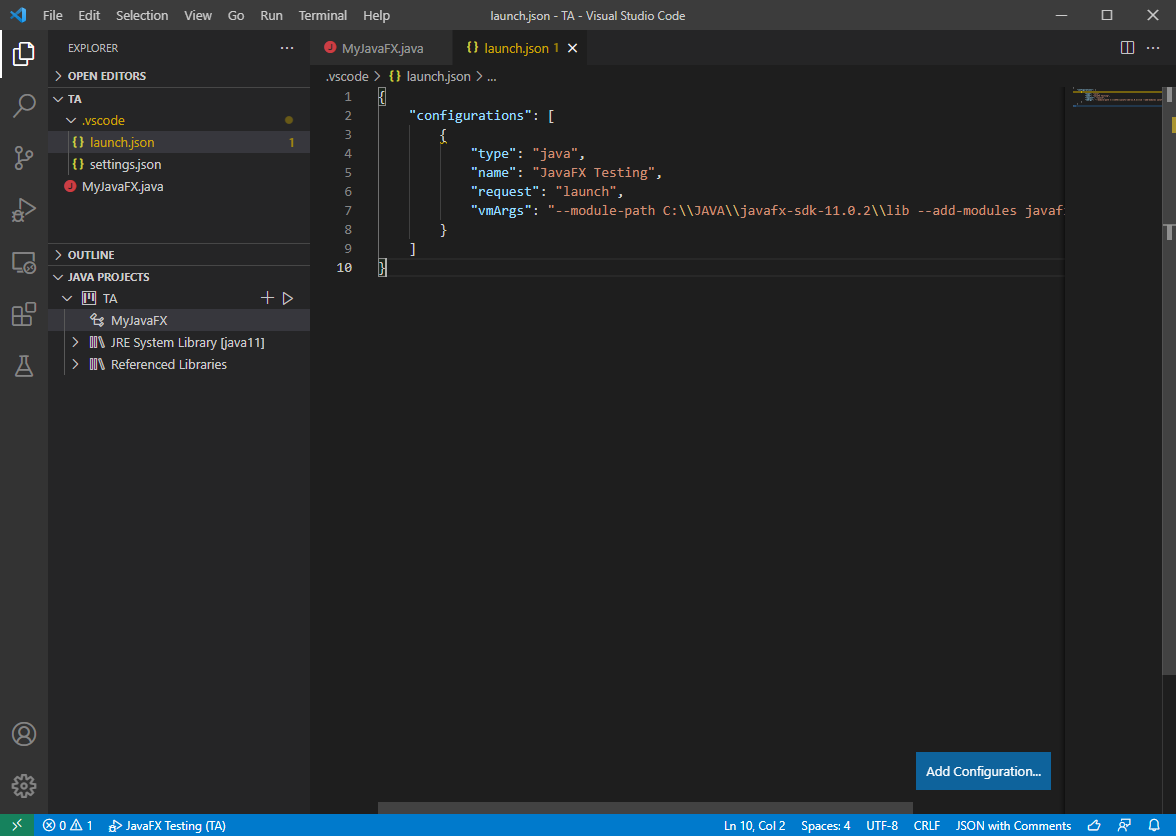This screenshot has width=1176, height=836.
Task: Open the Terminal menu
Action: point(322,15)
